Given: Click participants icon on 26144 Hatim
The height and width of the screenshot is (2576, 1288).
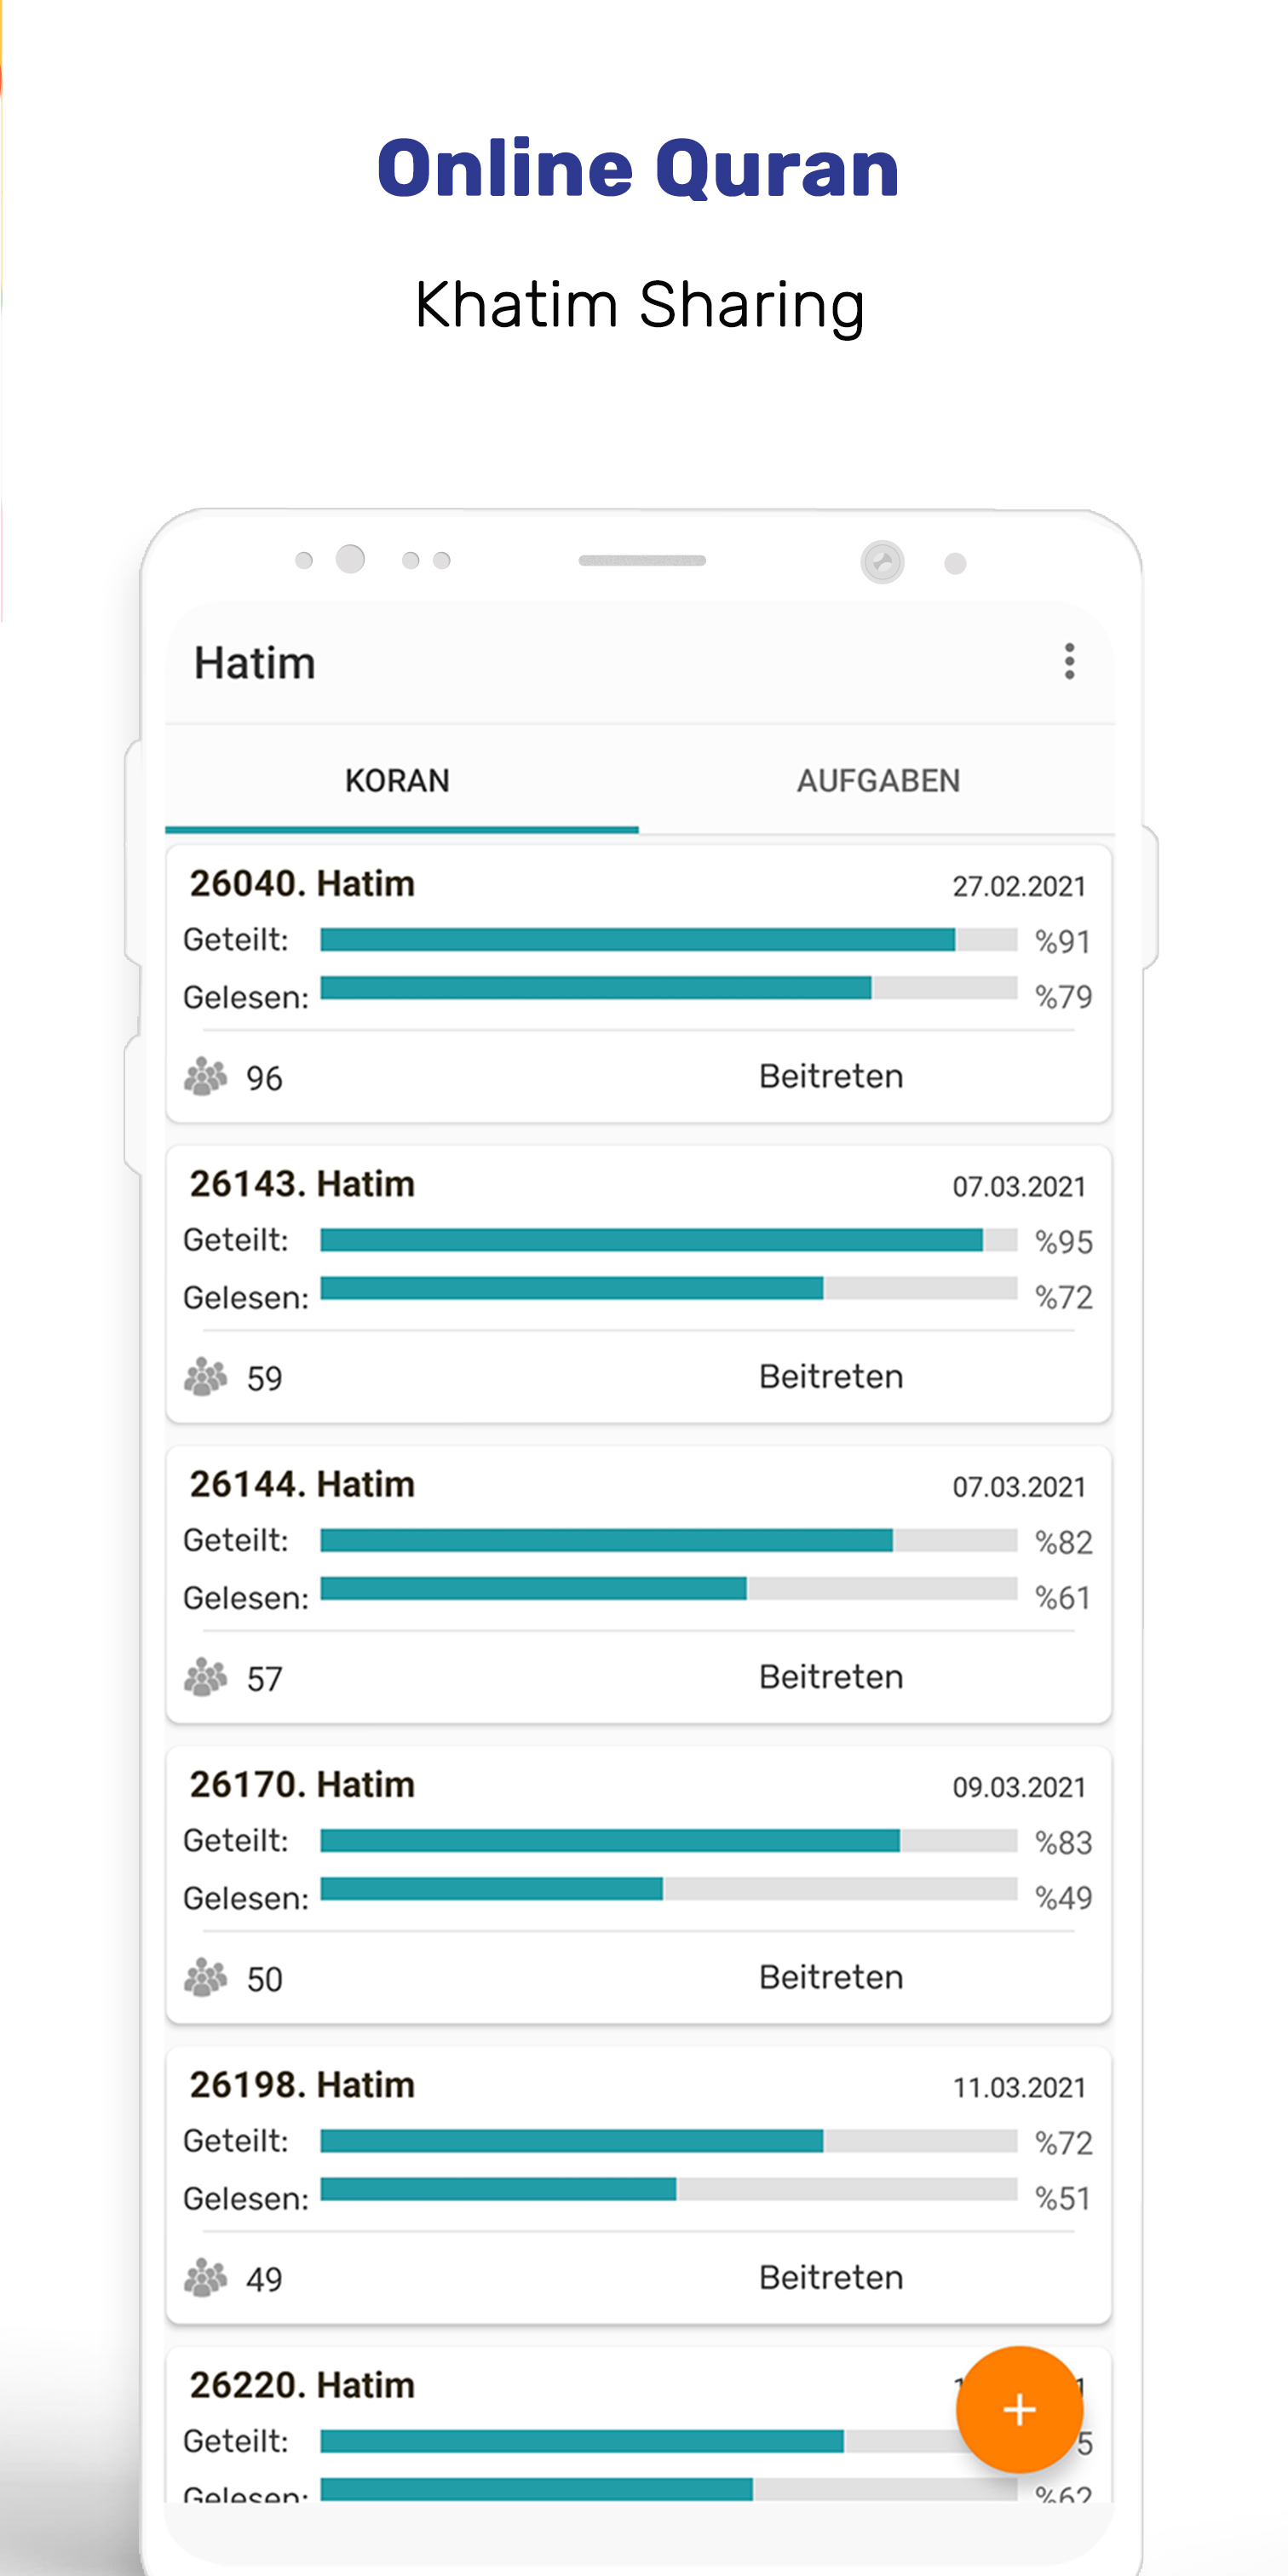Looking at the screenshot, I should pos(206,1677).
